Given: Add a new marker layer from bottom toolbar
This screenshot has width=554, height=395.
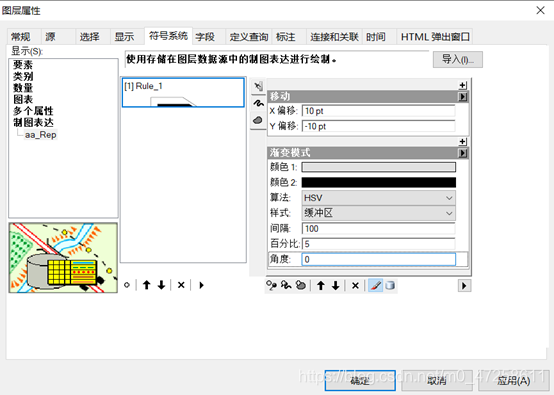Looking at the screenshot, I should point(271,285).
